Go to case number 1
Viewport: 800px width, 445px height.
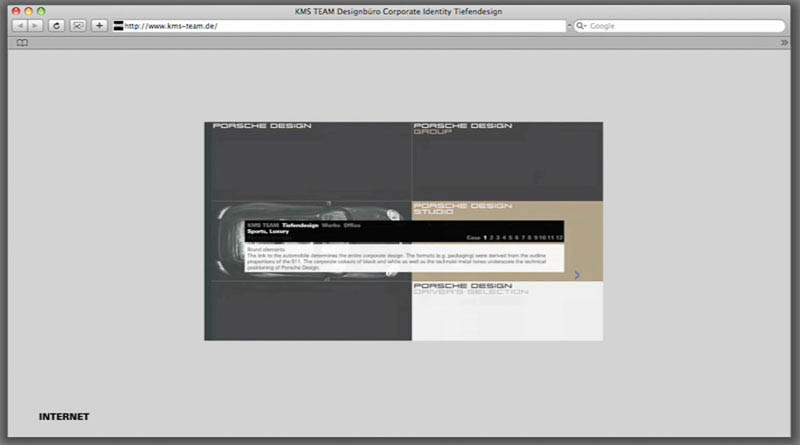click(x=485, y=237)
